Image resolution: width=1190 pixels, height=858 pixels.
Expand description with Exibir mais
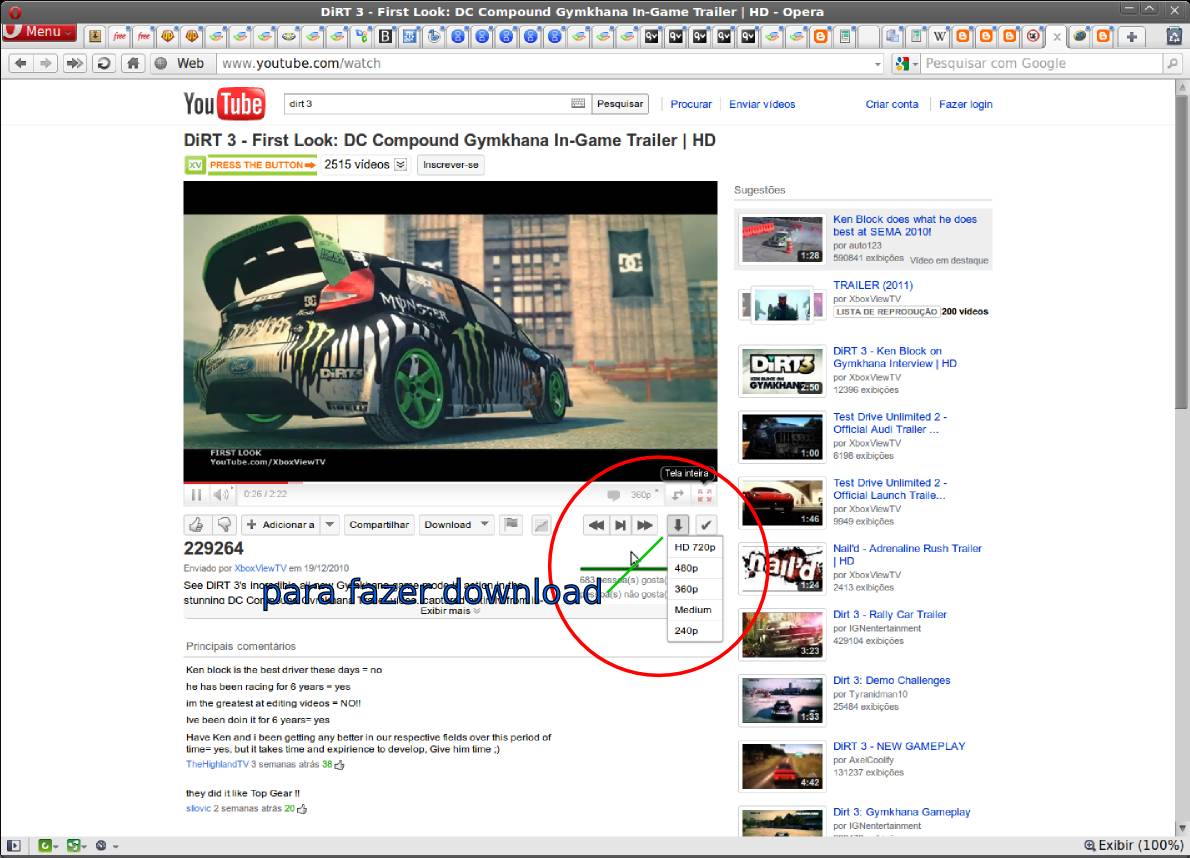point(450,611)
